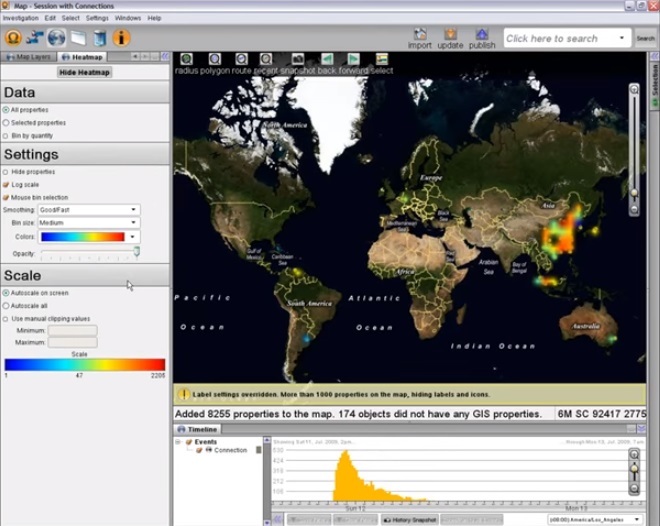Click the import icon in the toolbar
The height and width of the screenshot is (526, 660).
click(420, 35)
